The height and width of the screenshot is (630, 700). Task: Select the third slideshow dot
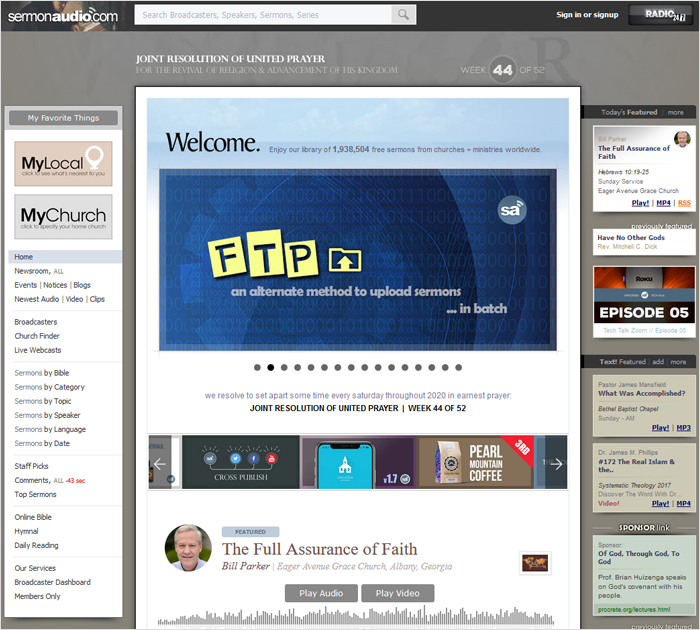284,367
